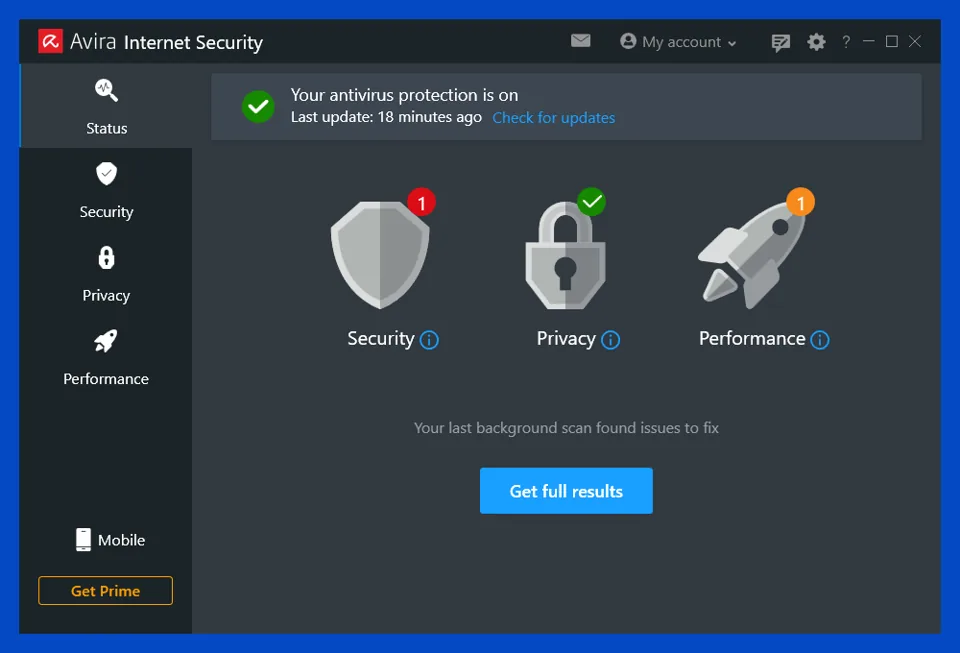This screenshot has height=653, width=960.
Task: Click the Get Prime button
Action: pyautogui.click(x=105, y=591)
